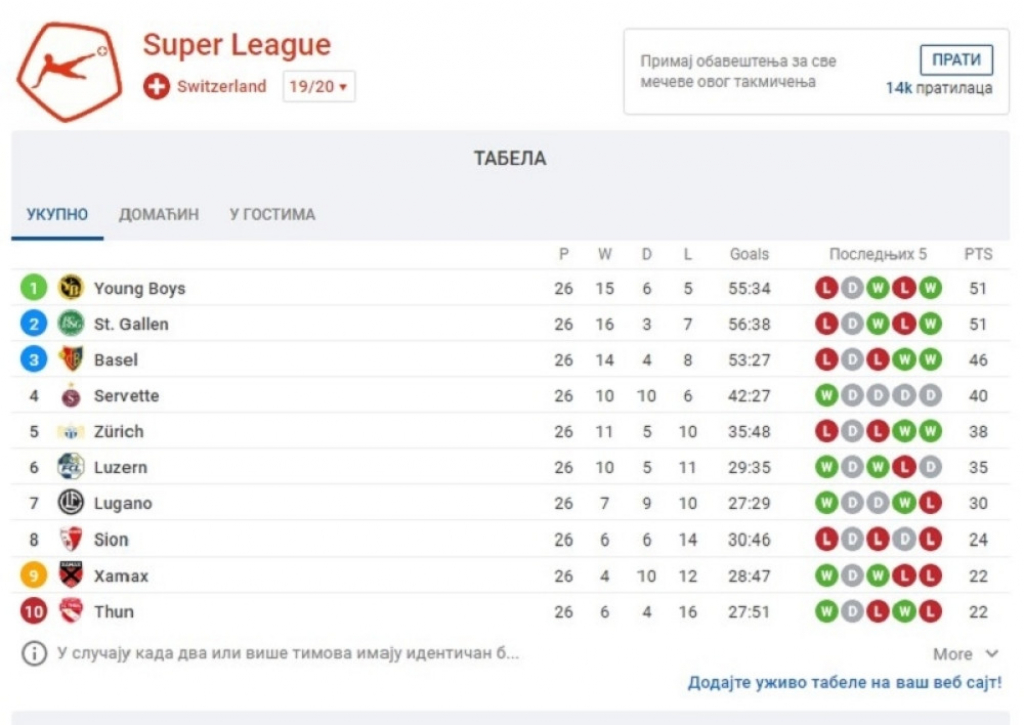1024x725 pixels.
Task: Open the Switzerland country link
Action: tap(222, 87)
